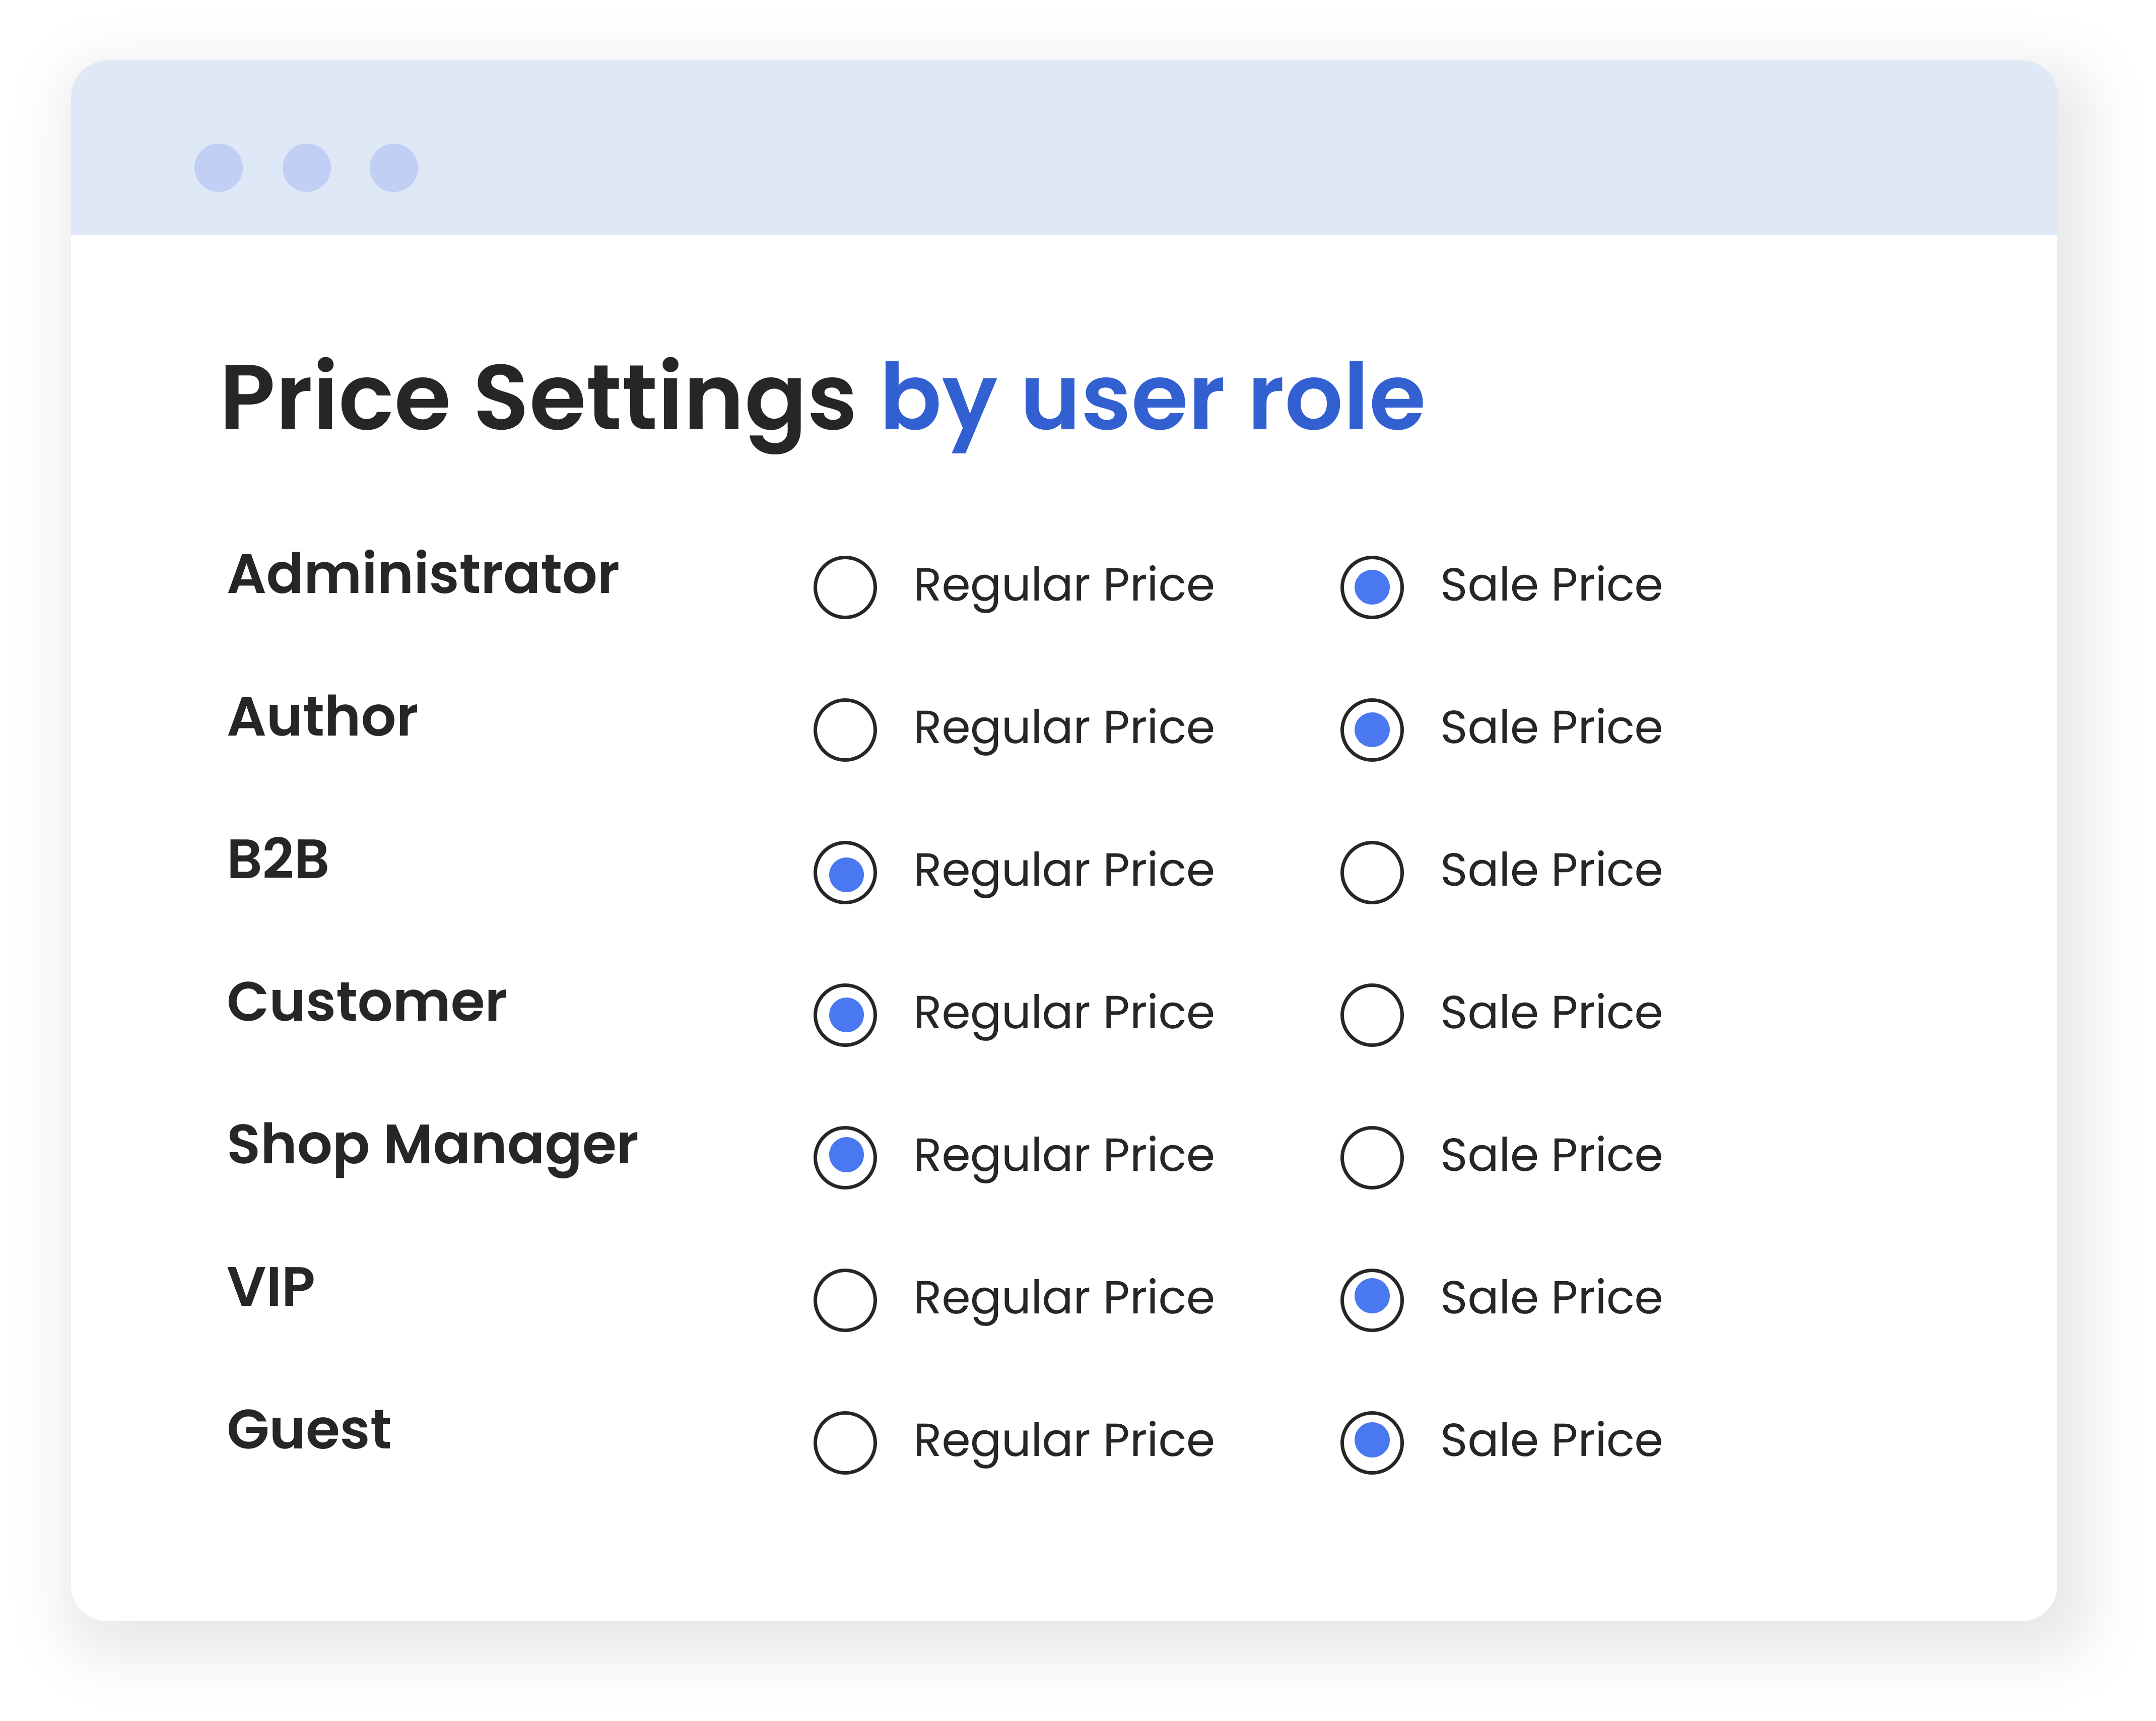This screenshot has height=1721, width=2156.
Task: Select Customer Regular Price radio button
Action: [x=845, y=1015]
